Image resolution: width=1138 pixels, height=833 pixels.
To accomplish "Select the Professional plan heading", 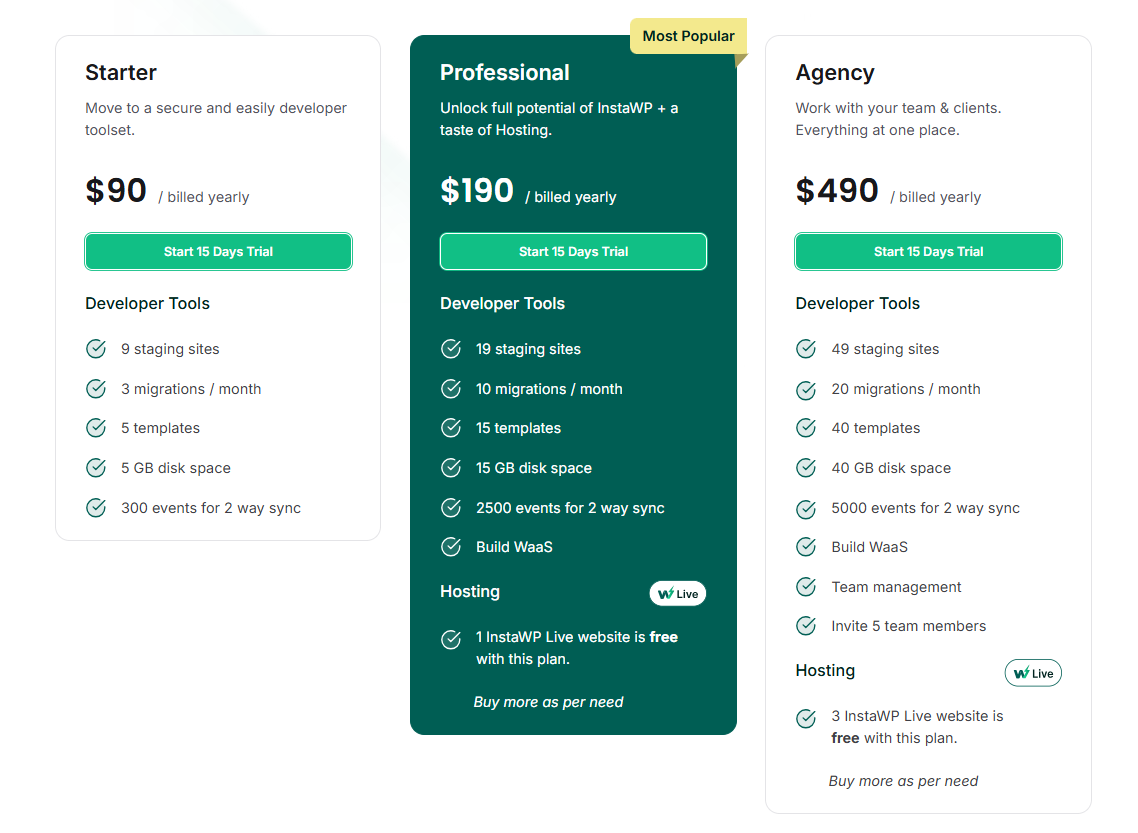I will pos(504,73).
